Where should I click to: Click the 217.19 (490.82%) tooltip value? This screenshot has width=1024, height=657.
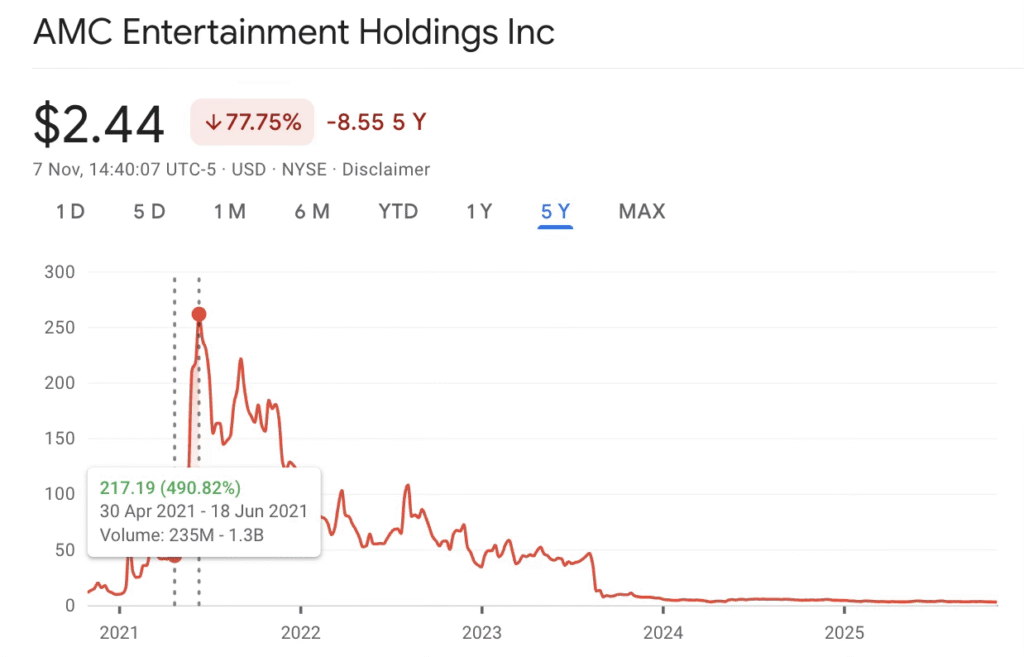coord(170,488)
